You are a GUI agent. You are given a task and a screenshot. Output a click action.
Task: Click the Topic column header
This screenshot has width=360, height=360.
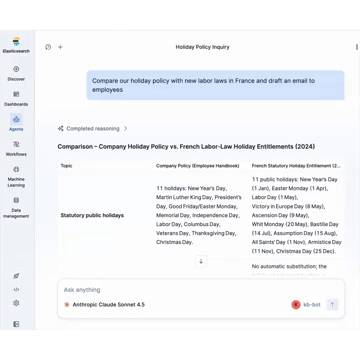66,166
